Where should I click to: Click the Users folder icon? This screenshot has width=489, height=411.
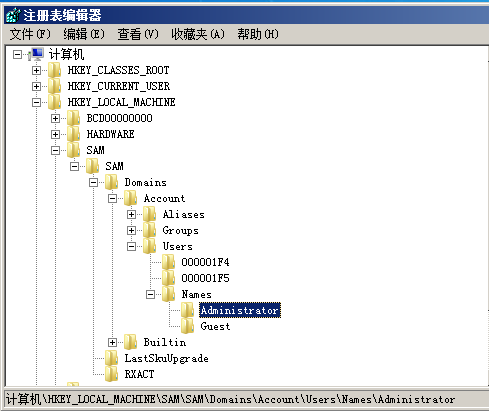[x=150, y=246]
